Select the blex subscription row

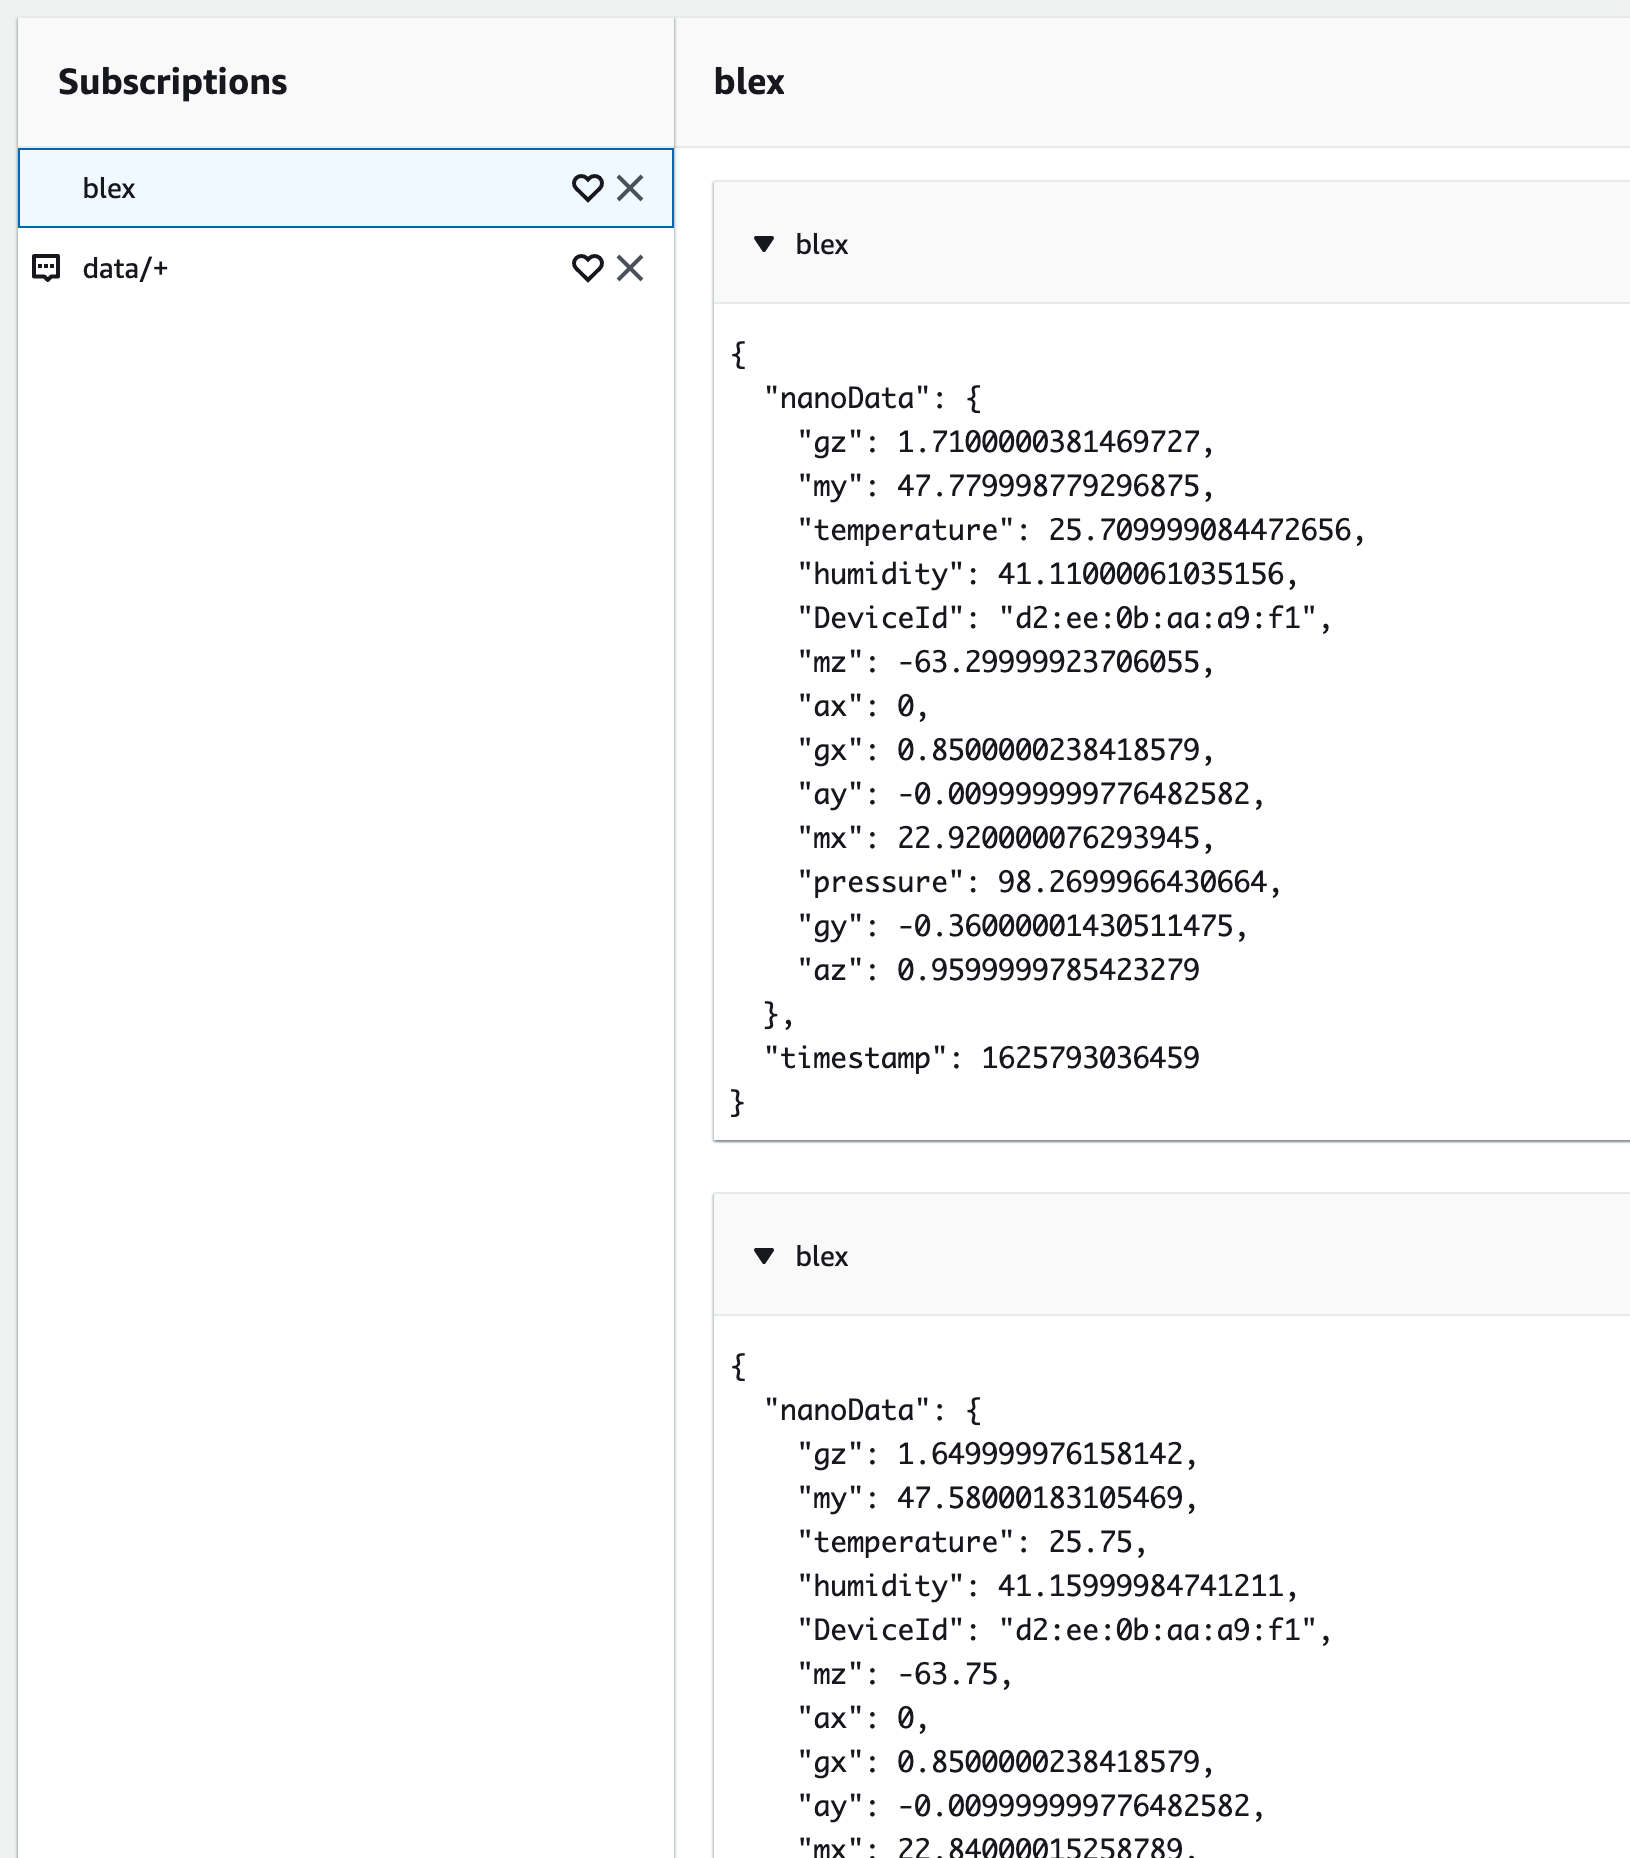pyautogui.click(x=346, y=188)
